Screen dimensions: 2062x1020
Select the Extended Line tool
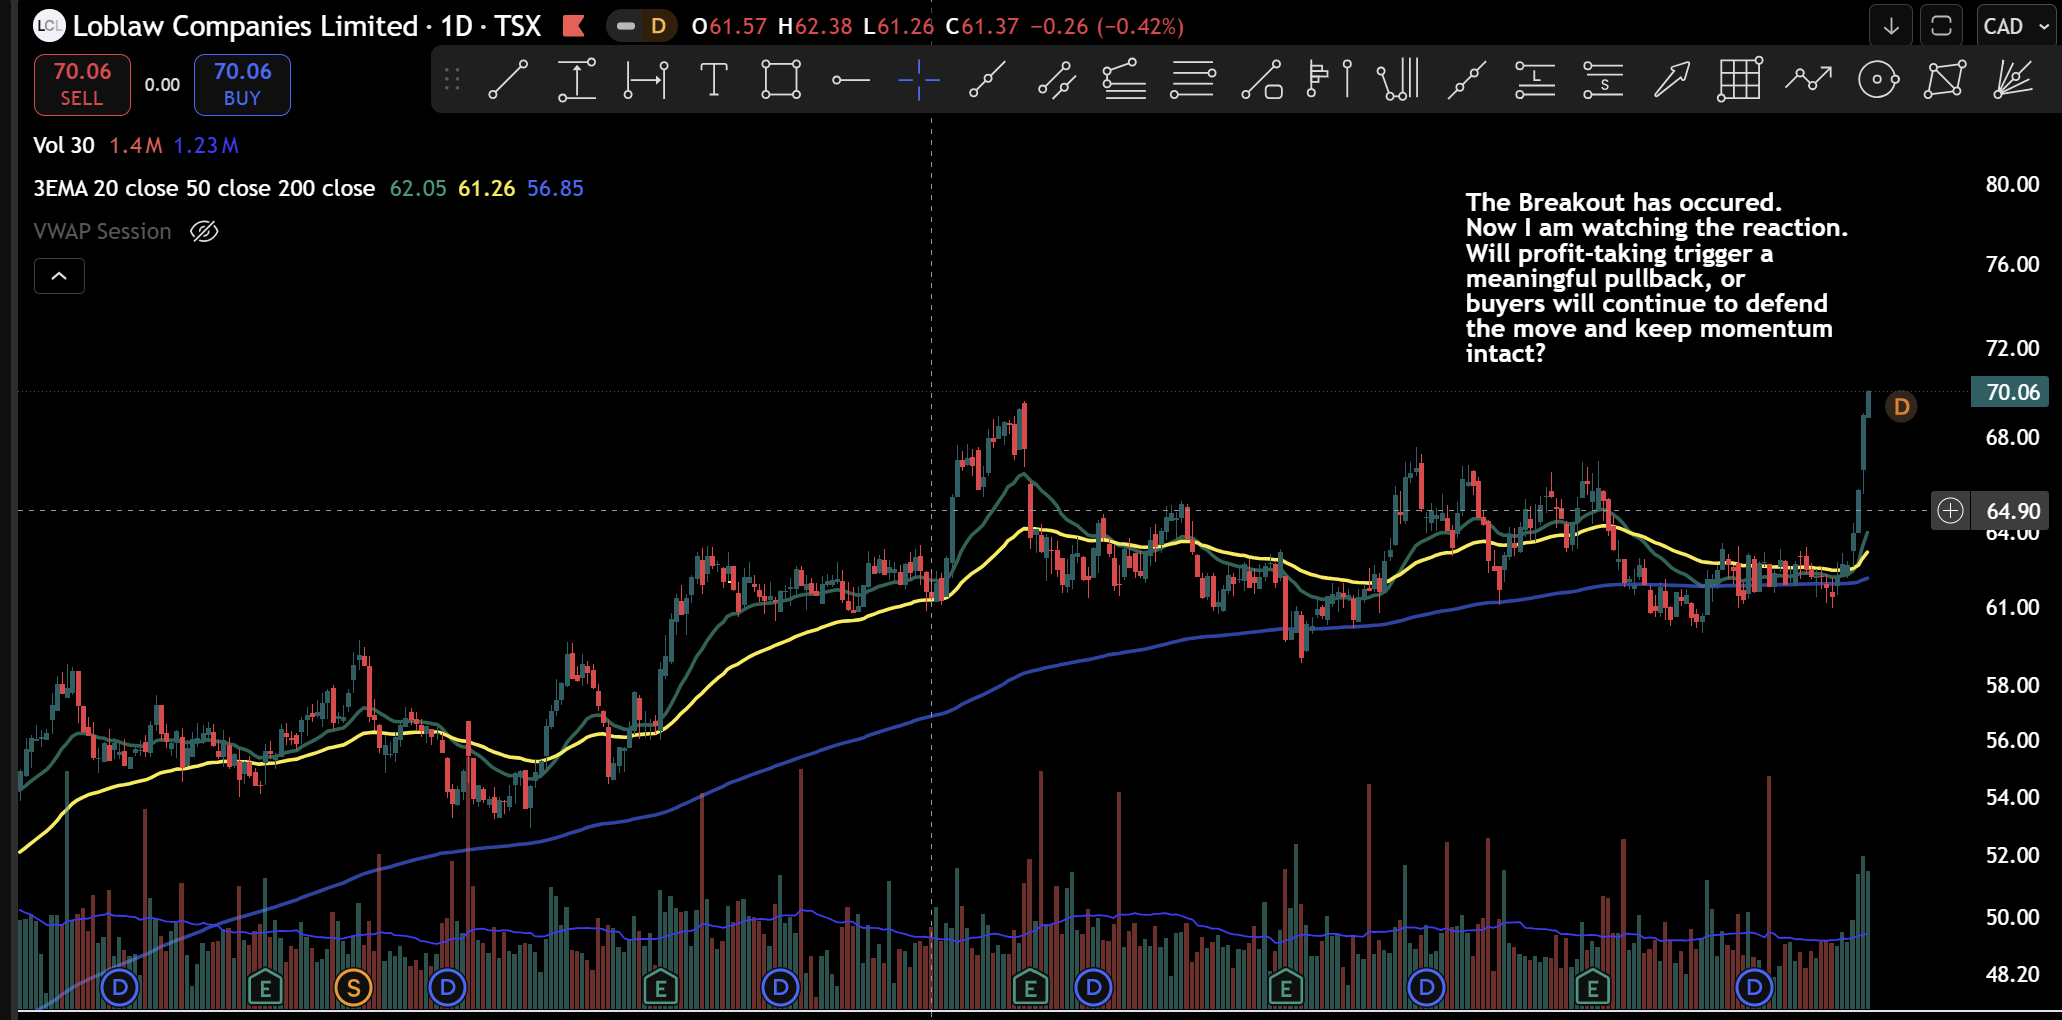pos(1467,80)
